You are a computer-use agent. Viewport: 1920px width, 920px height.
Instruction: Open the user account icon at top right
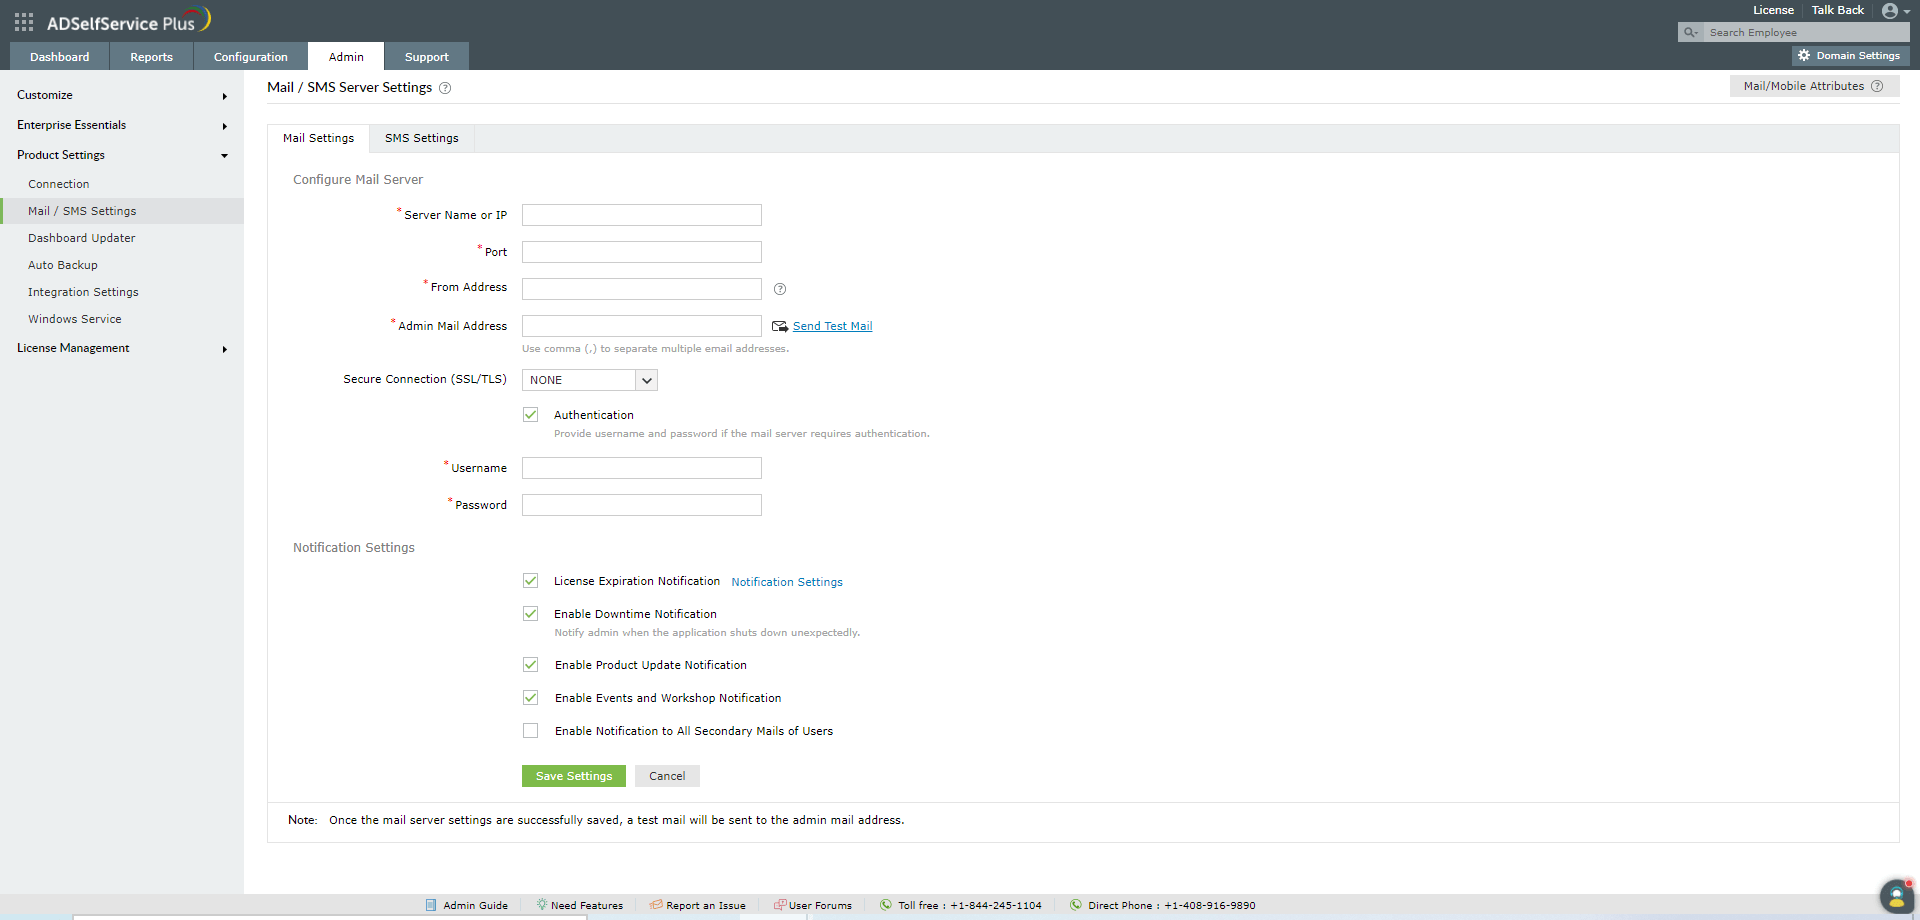point(1892,11)
